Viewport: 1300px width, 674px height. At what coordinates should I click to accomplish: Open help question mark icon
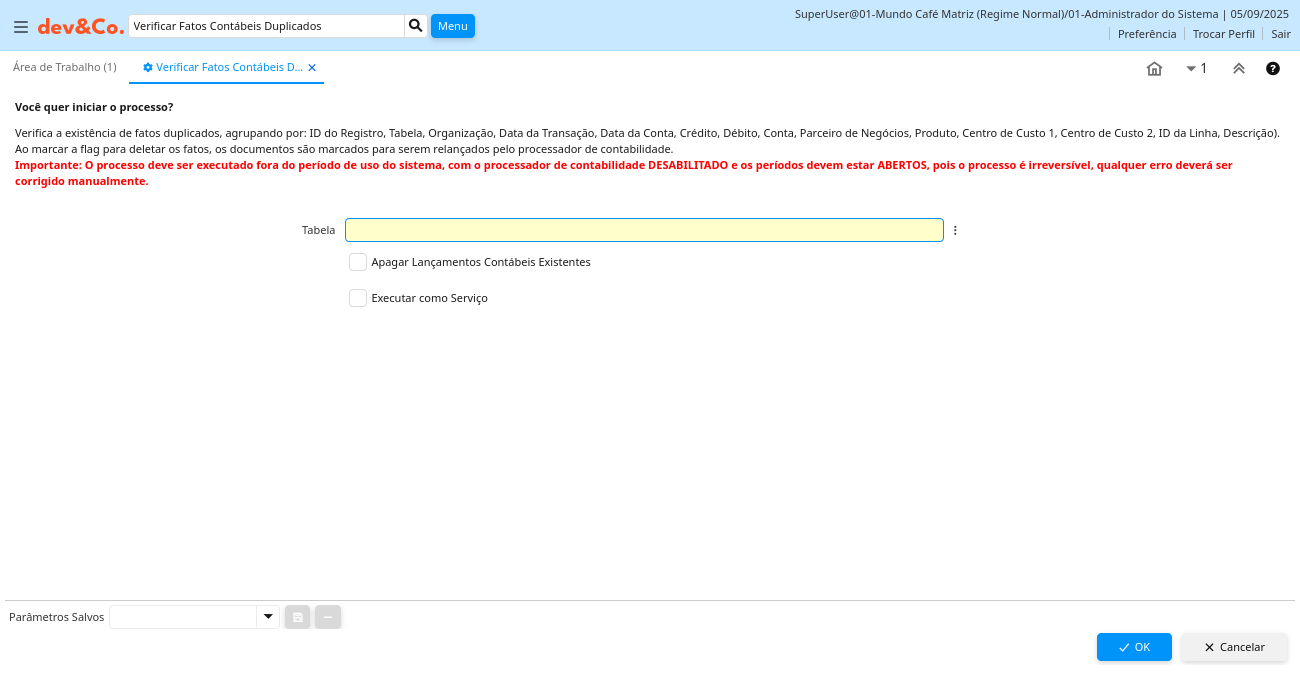(1272, 69)
